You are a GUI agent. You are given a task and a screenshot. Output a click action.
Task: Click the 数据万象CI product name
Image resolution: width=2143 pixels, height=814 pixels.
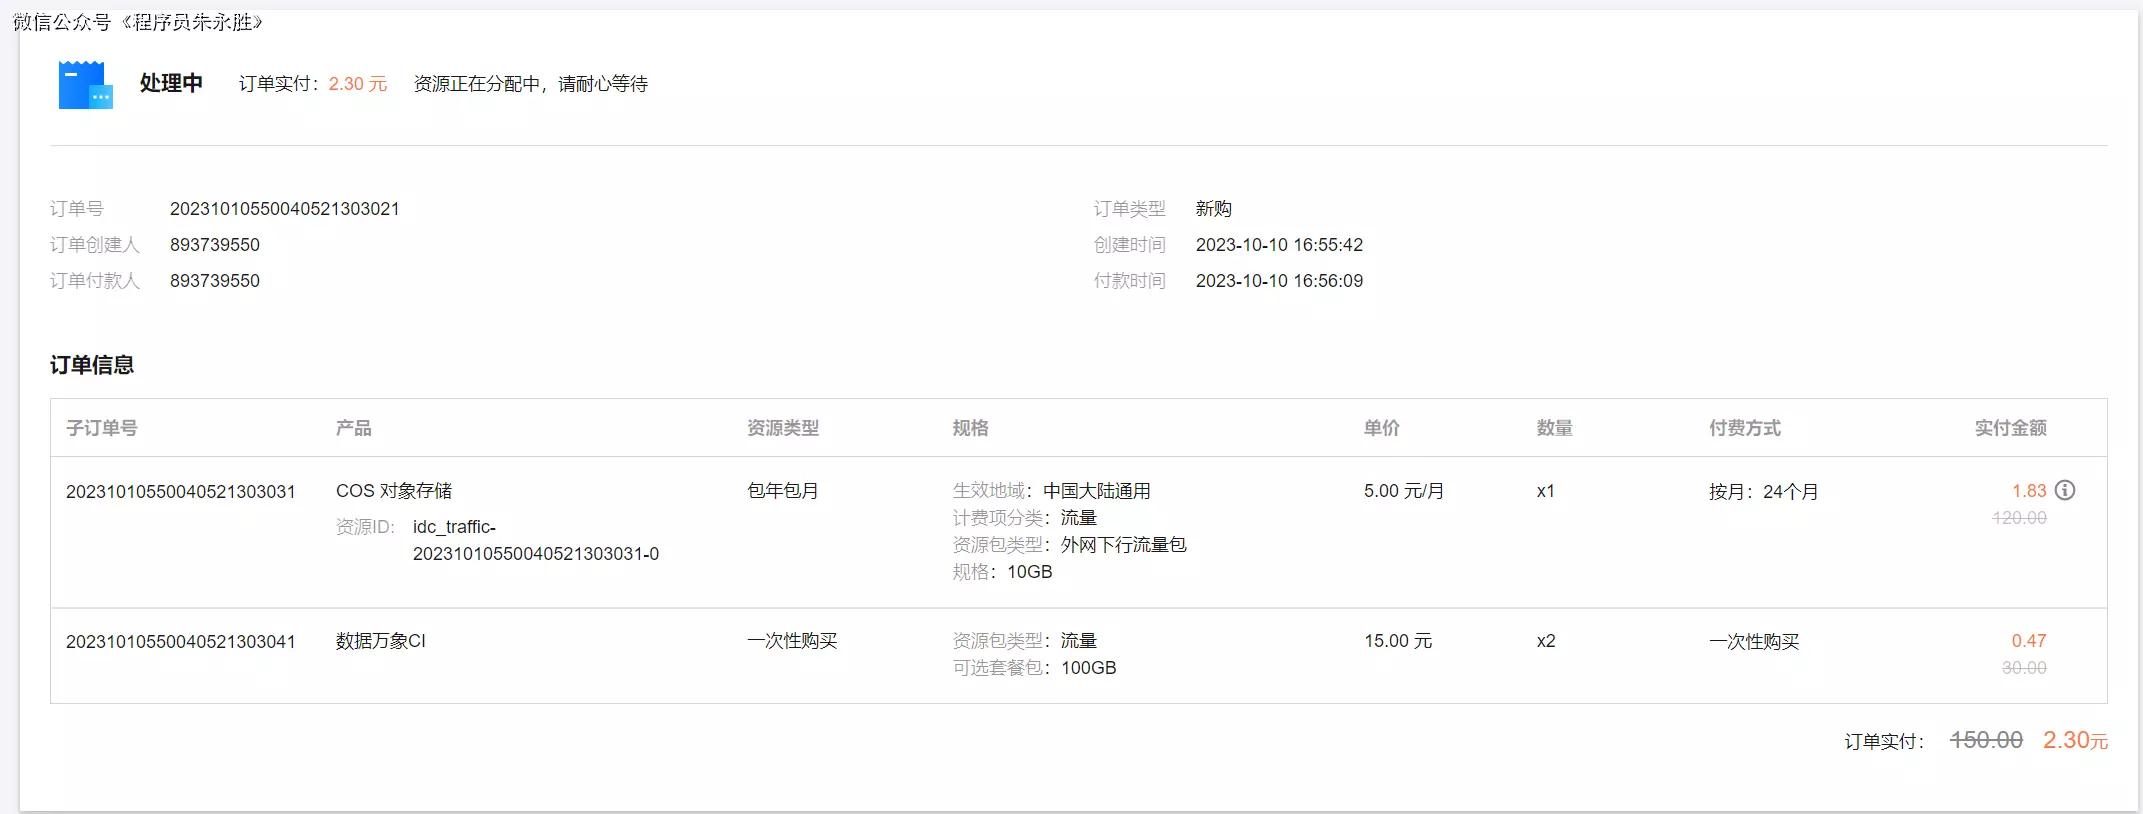(x=380, y=641)
